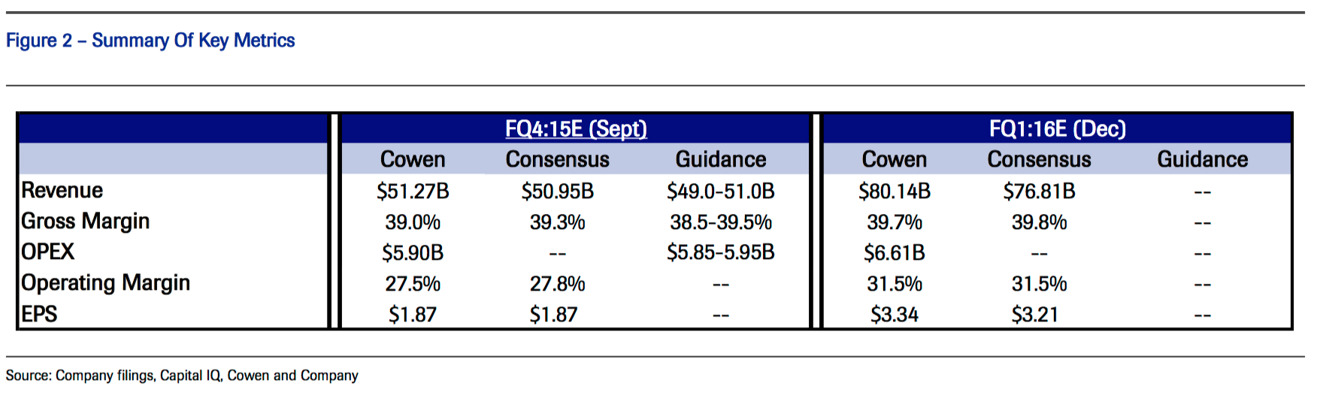Select the FQ4:15E (Sept) header
This screenshot has width=1320, height=395.
tap(576, 129)
